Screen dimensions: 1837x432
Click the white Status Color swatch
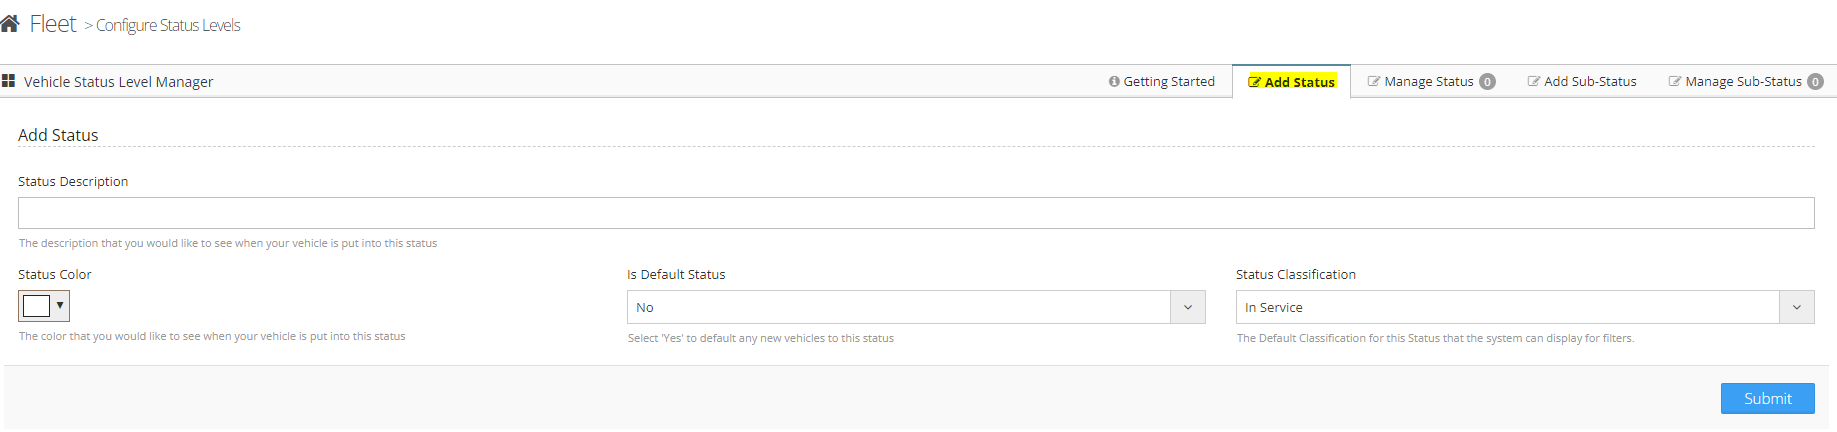36,305
